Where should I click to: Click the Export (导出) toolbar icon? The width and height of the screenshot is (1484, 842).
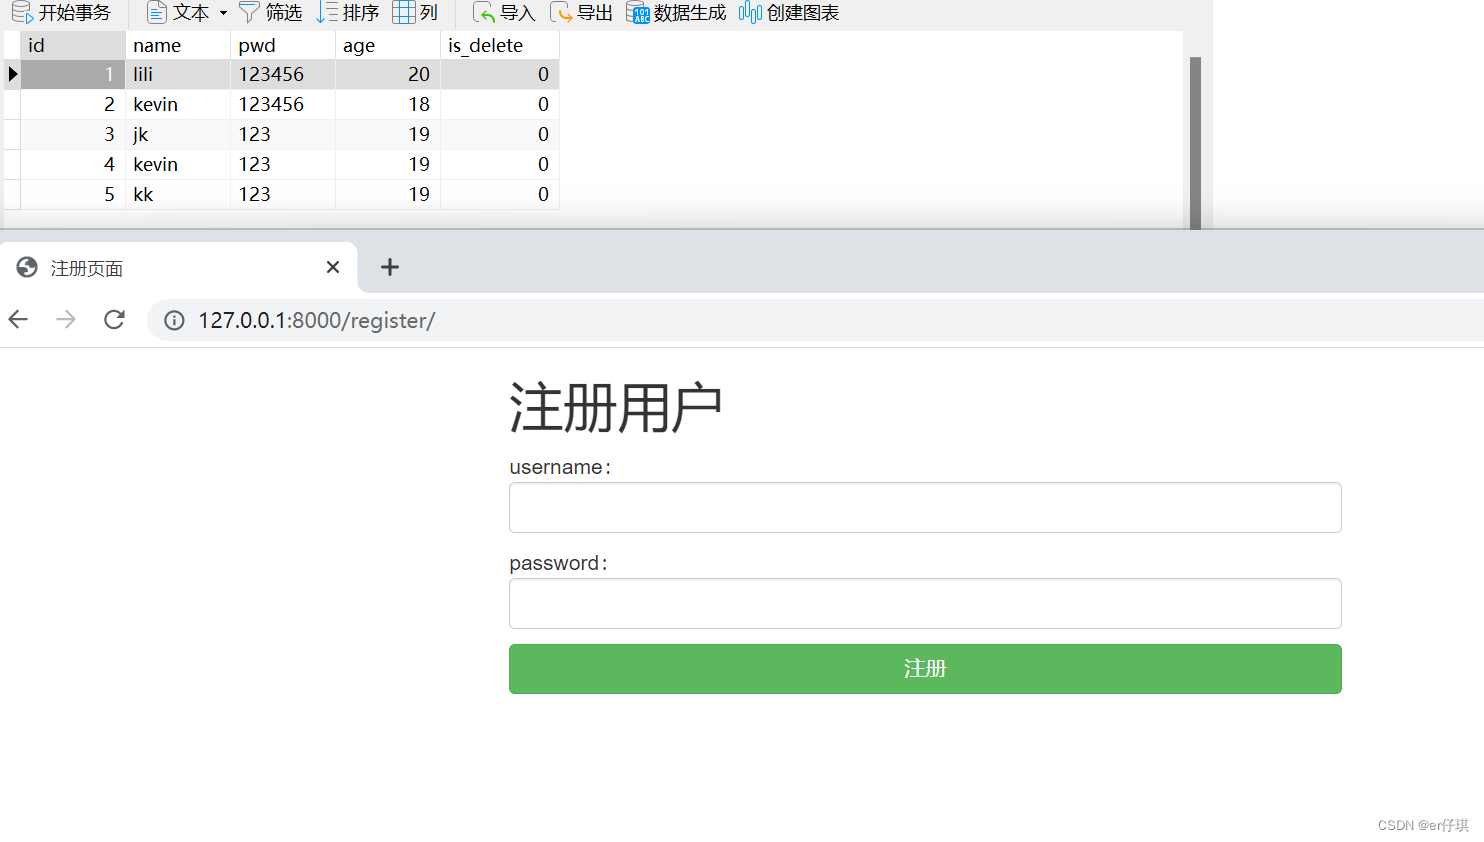coord(561,12)
